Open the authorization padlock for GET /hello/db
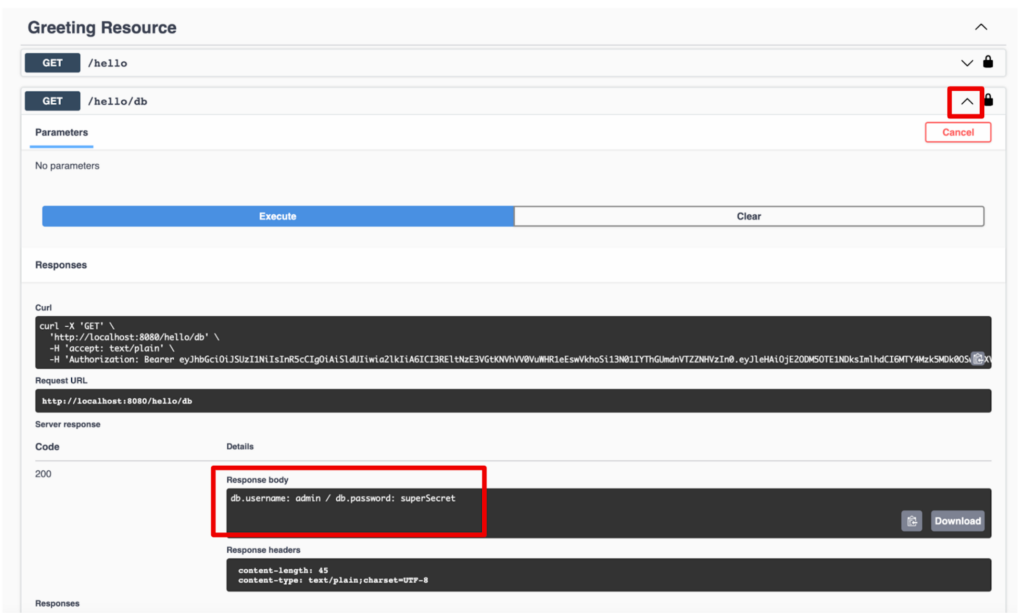The image size is (1024, 613). tap(987, 100)
